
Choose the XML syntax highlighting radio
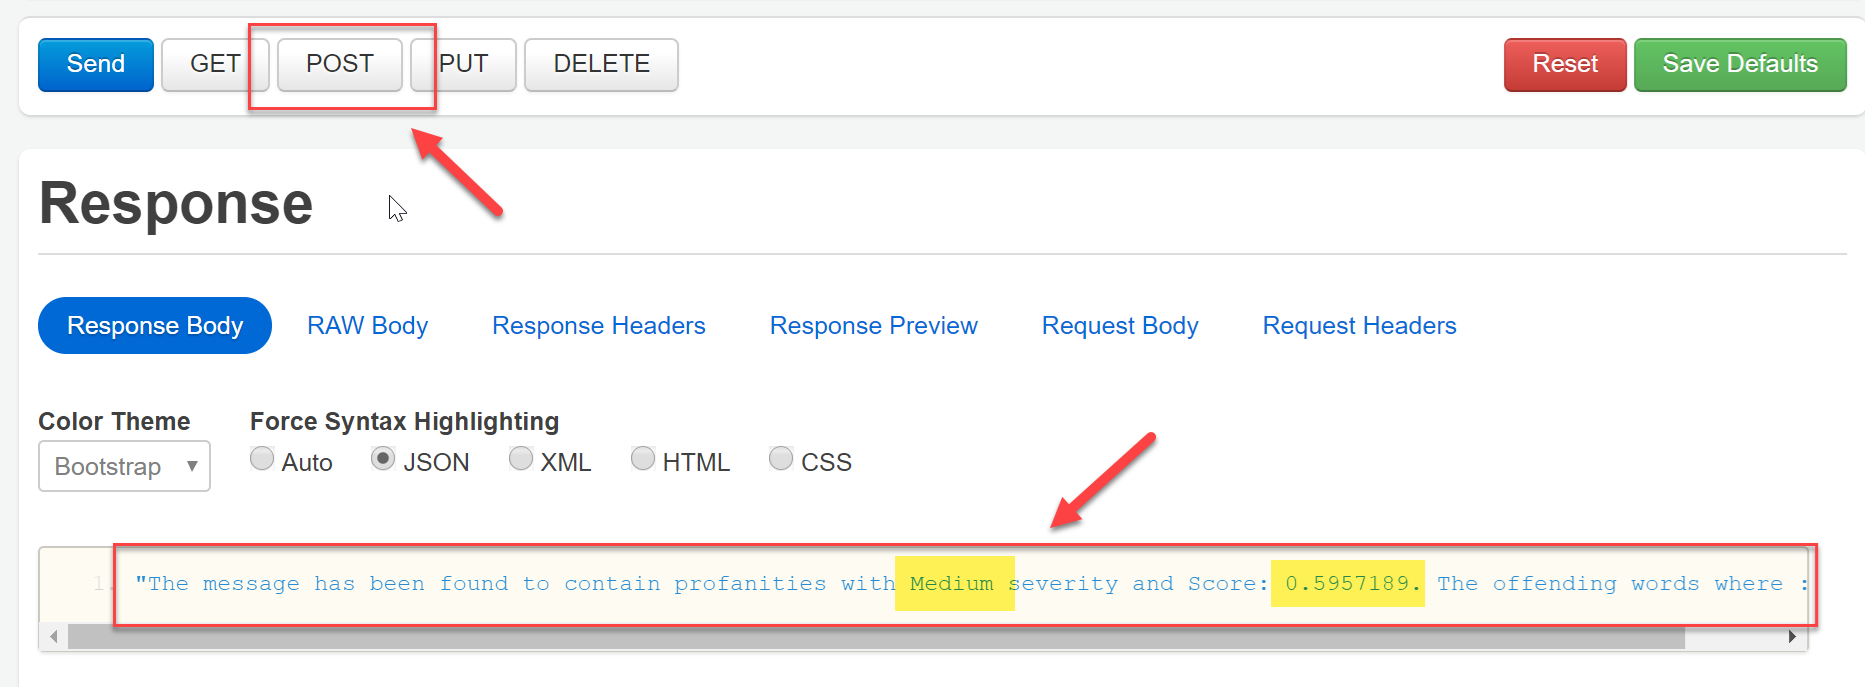coord(521,458)
